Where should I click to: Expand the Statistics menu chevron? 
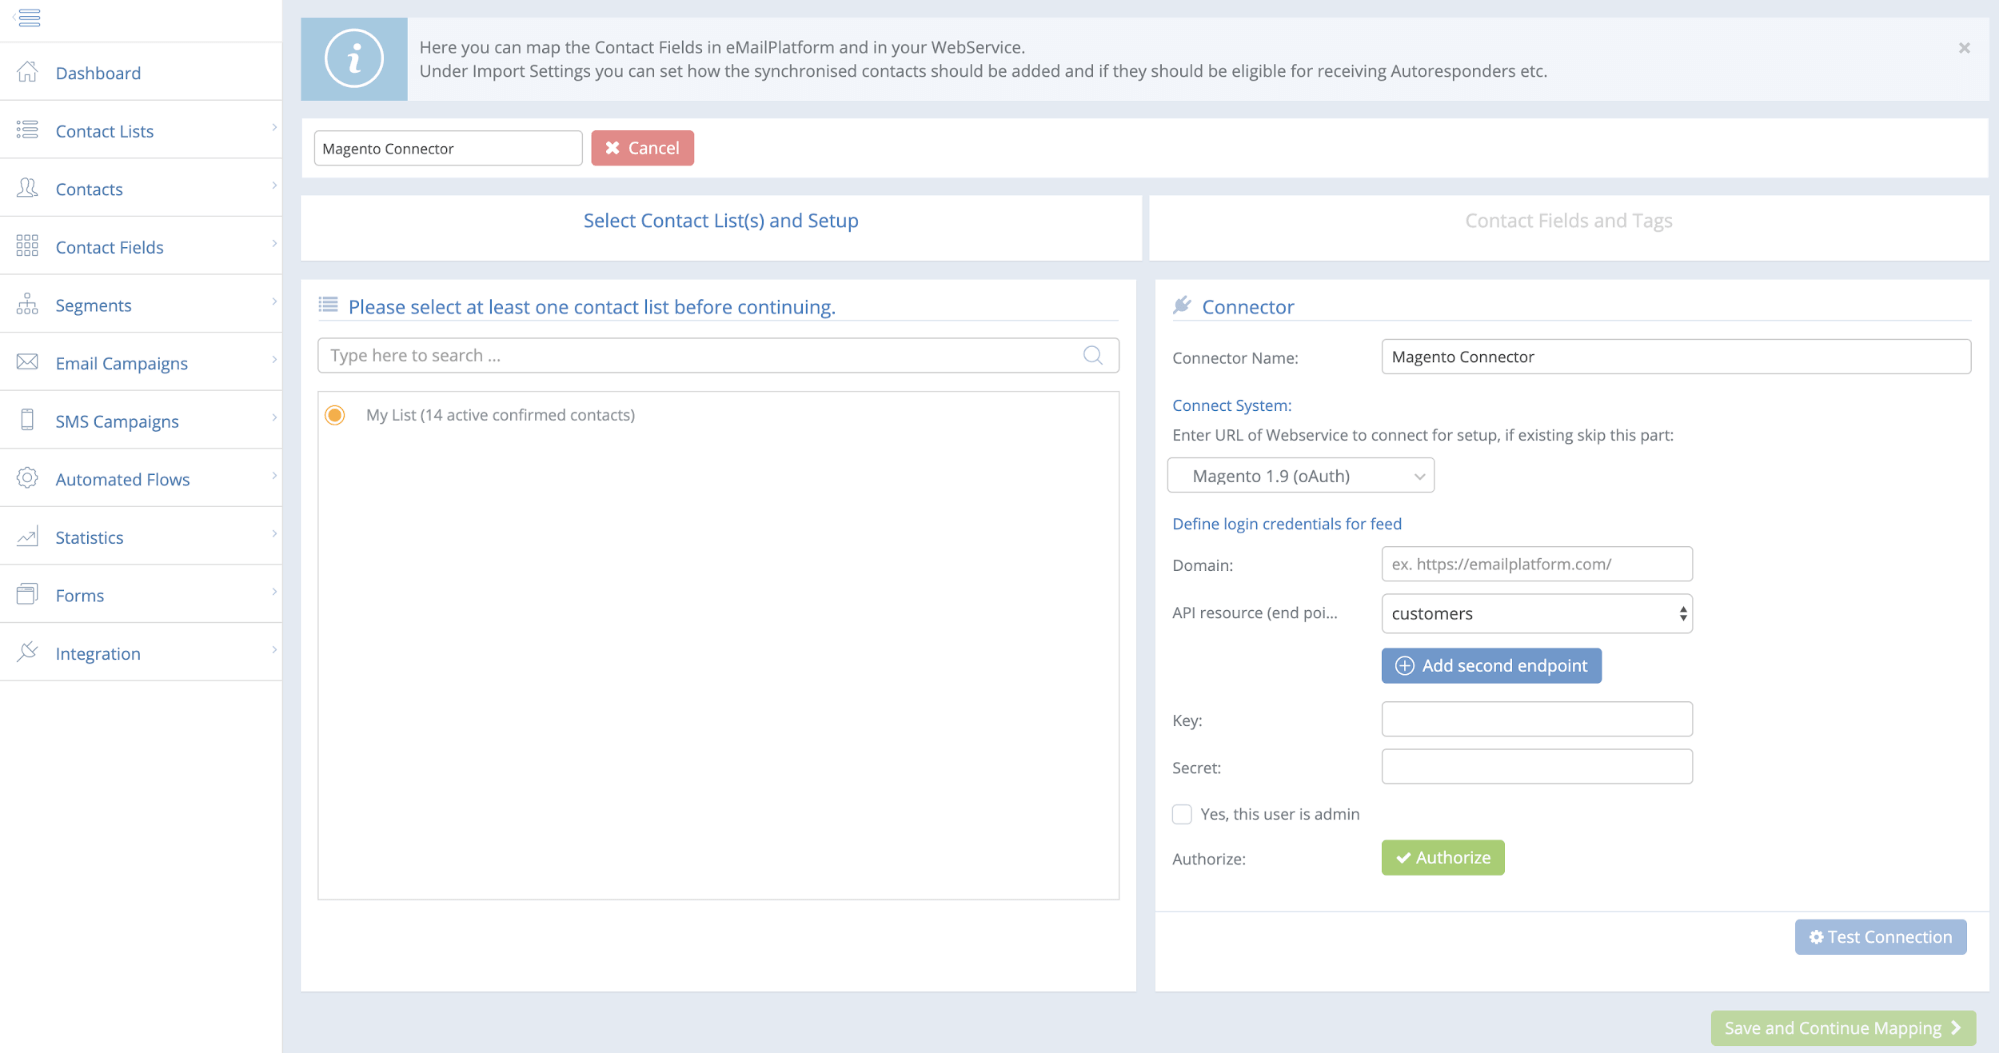tap(274, 533)
